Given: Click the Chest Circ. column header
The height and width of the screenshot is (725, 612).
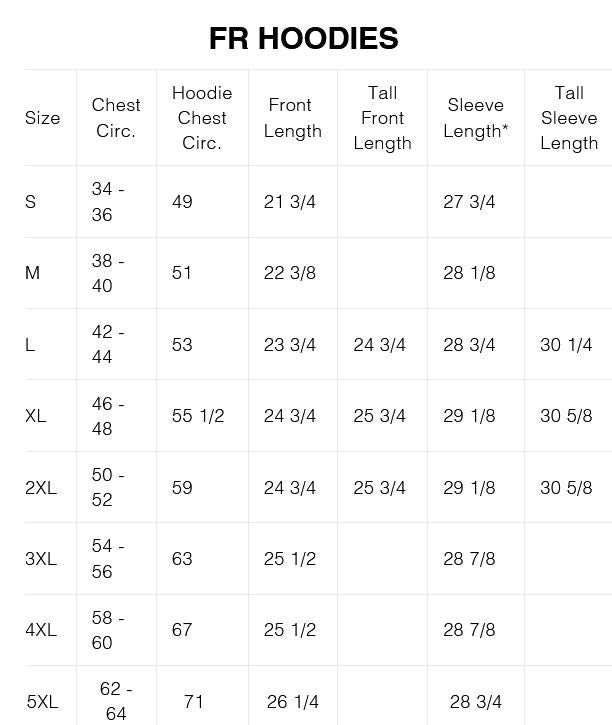Looking at the screenshot, I should [x=116, y=118].
